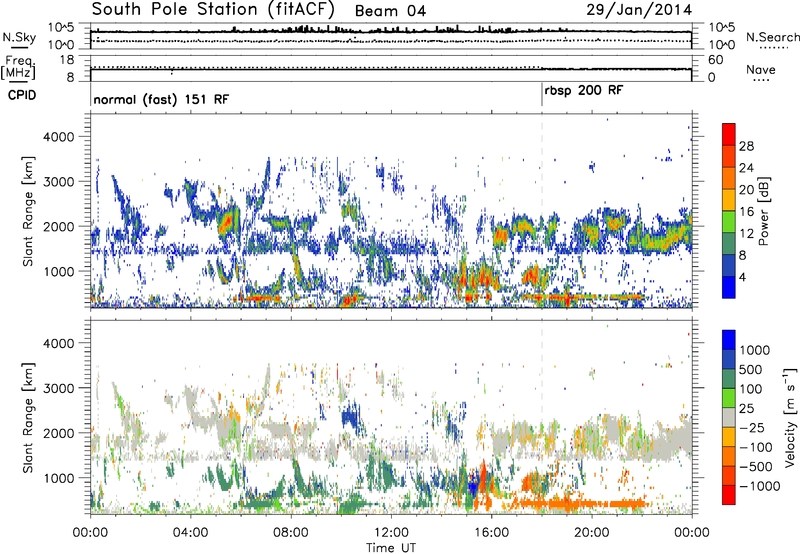800x554 pixels.
Task: Click the dashed CPID change line in power panel
Action: click(x=542, y=210)
